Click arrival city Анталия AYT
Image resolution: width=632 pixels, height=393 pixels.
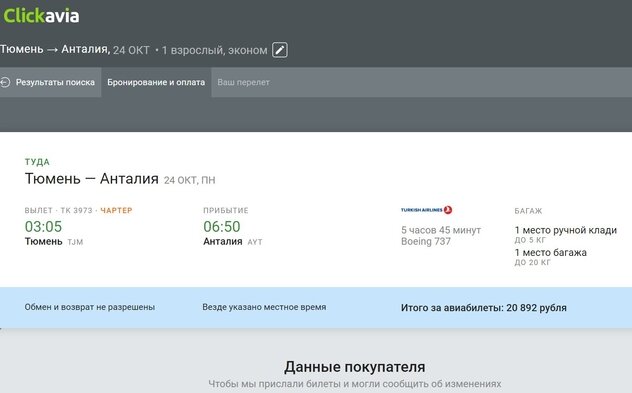click(233, 241)
